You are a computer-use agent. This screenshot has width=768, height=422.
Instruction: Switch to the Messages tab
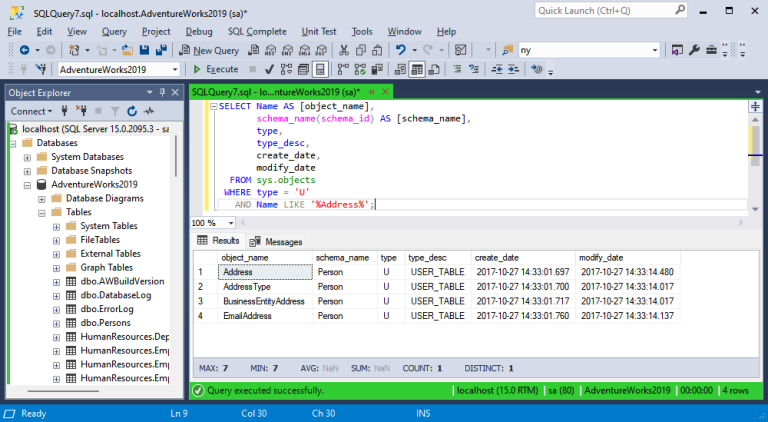(276, 241)
